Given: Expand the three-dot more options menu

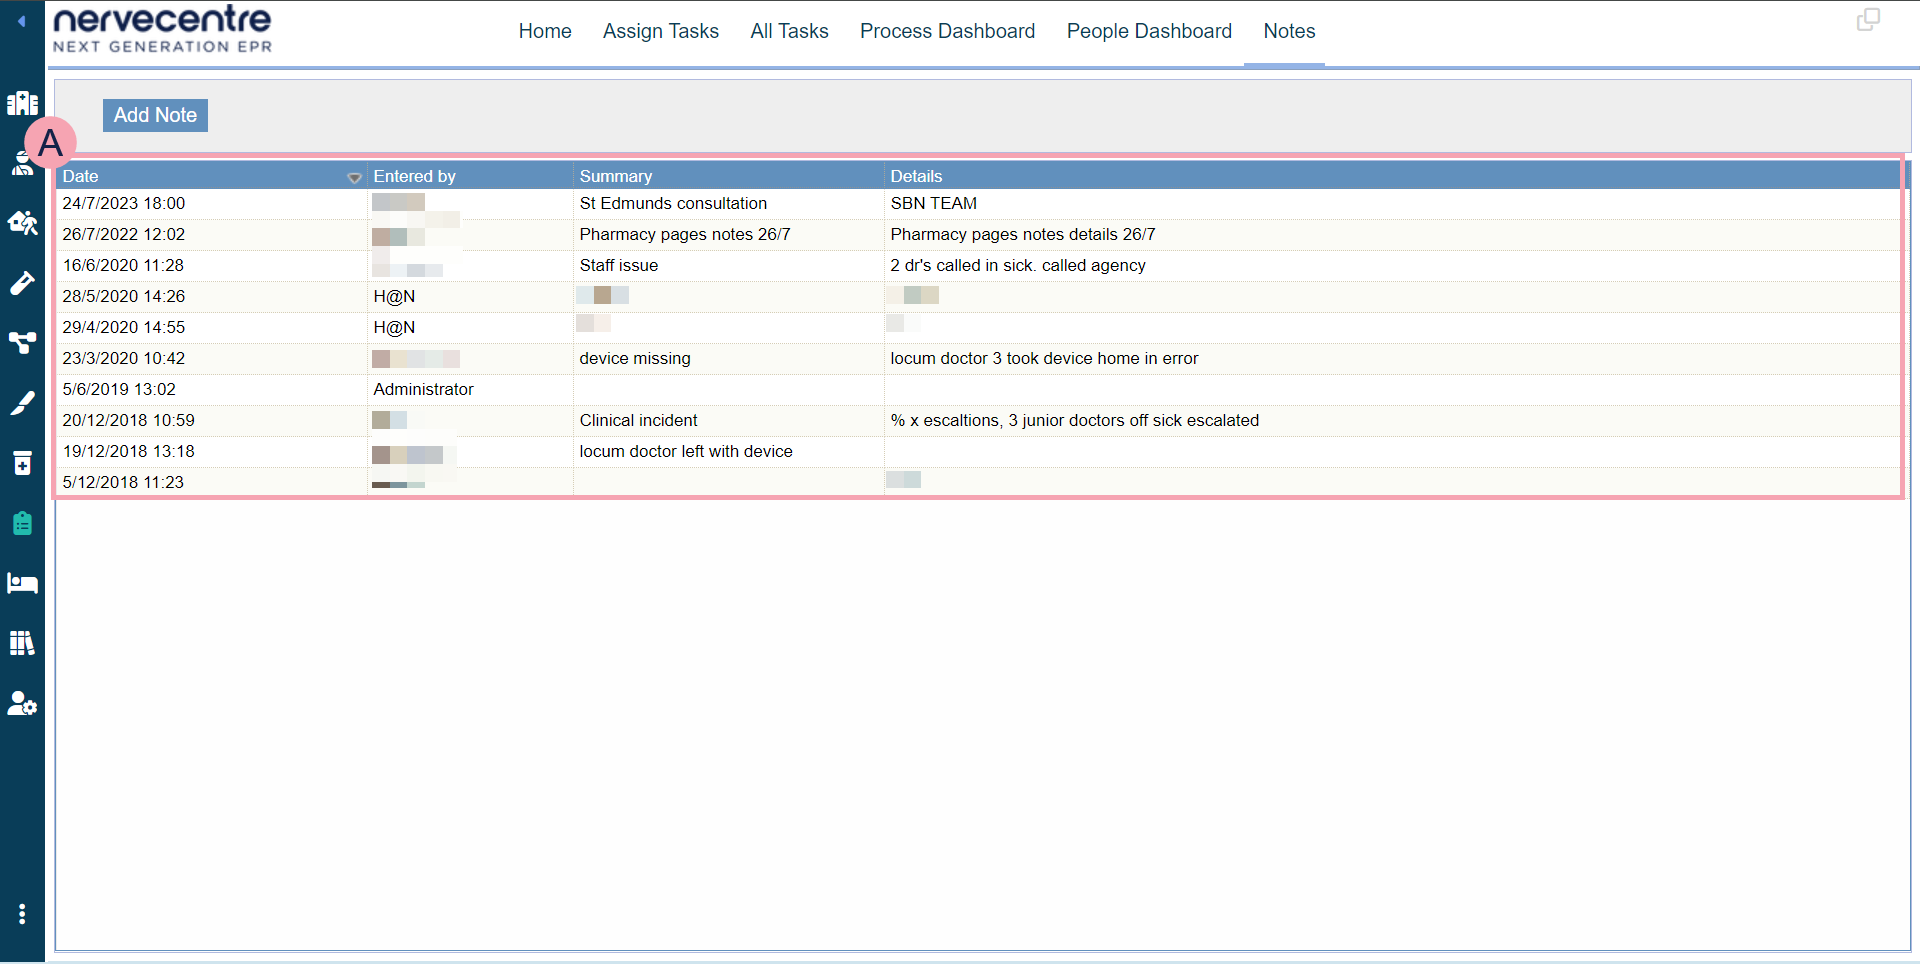Looking at the screenshot, I should point(22,914).
